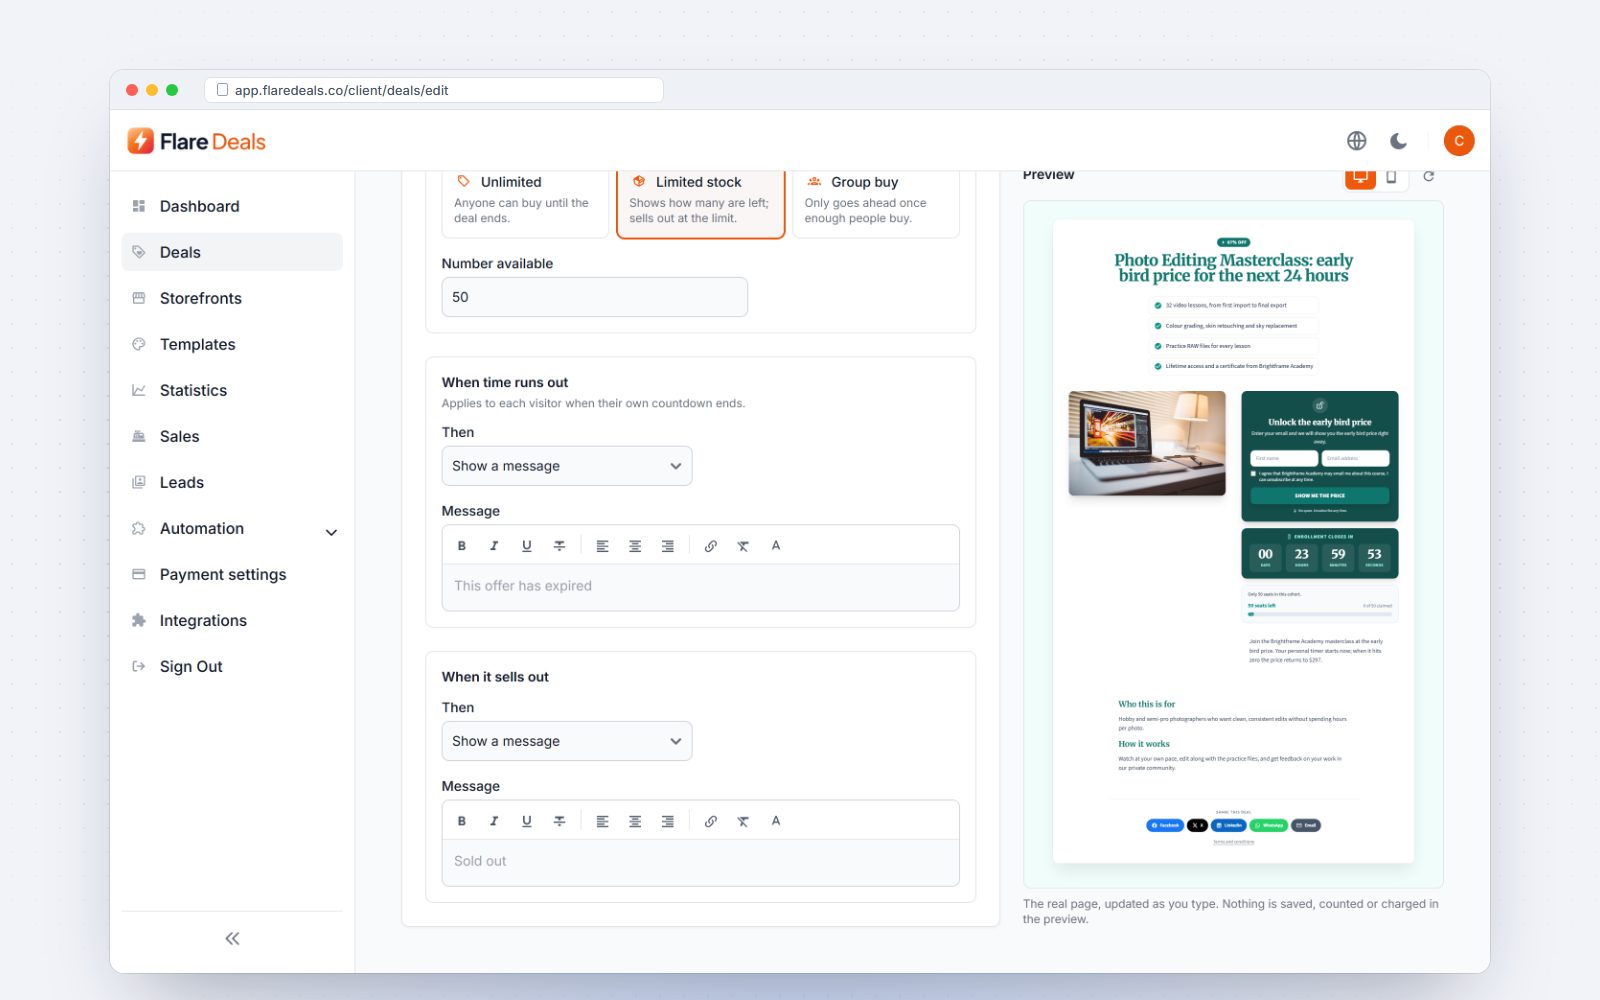Open the time-runs-out Then dropdown
The height and width of the screenshot is (1000, 1600).
[567, 466]
